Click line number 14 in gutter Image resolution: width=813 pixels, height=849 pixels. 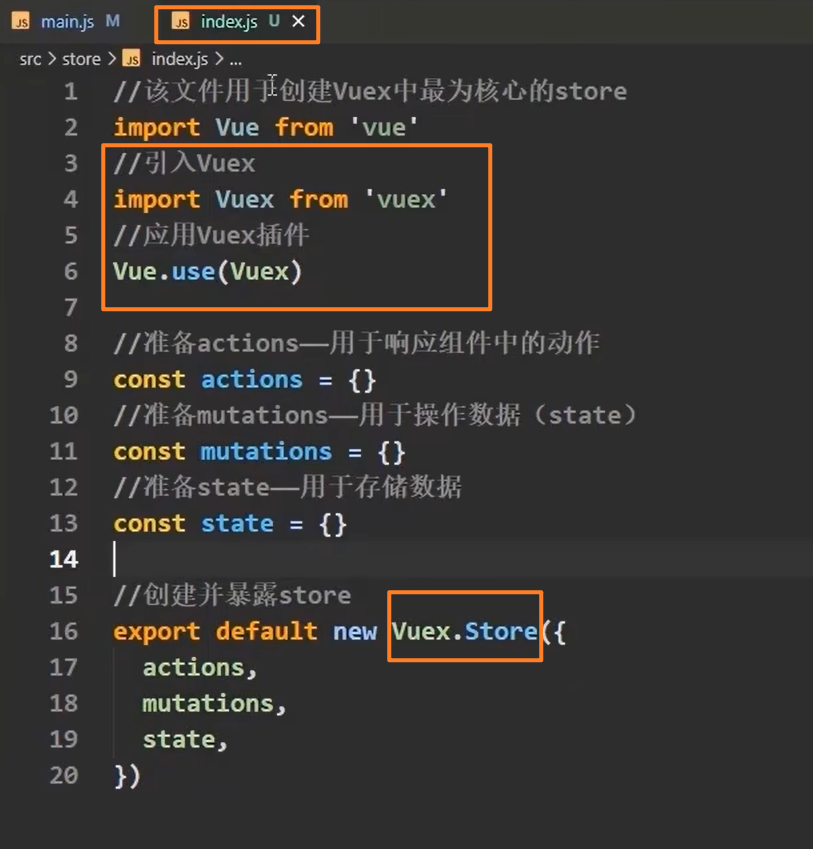pos(64,559)
